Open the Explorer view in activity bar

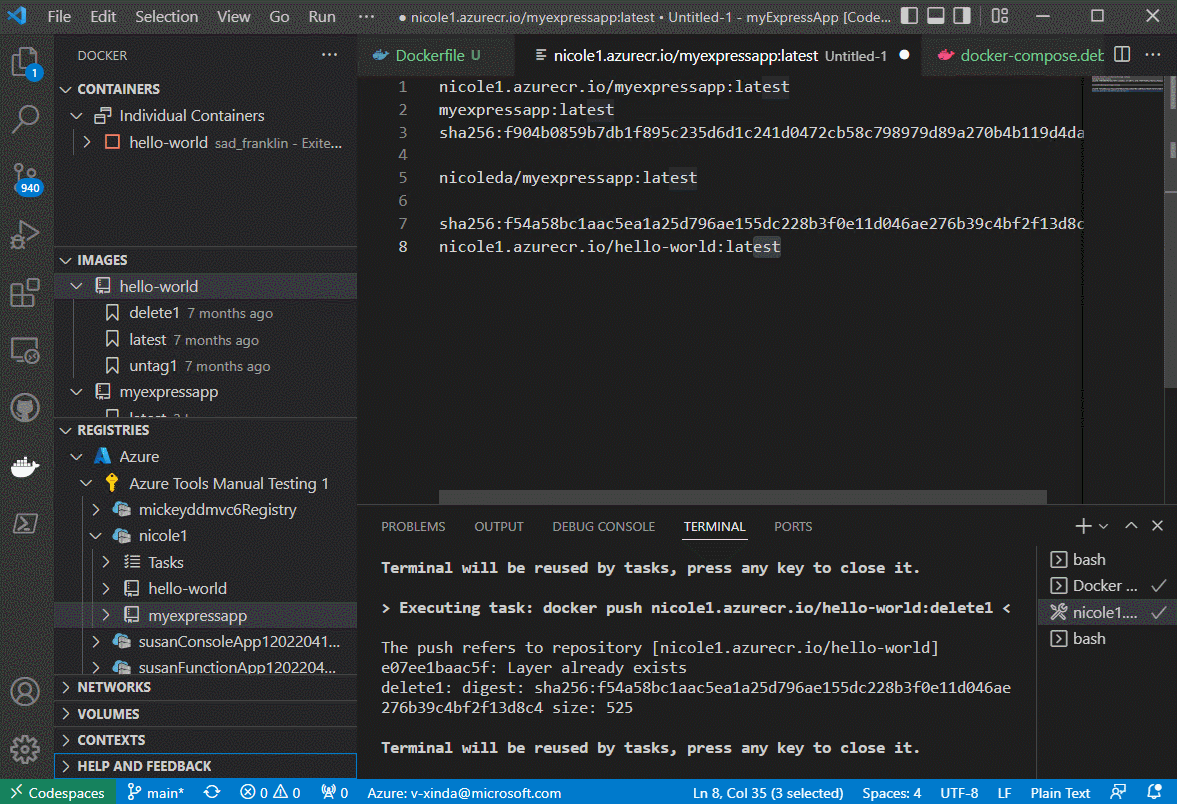pyautogui.click(x=25, y=62)
